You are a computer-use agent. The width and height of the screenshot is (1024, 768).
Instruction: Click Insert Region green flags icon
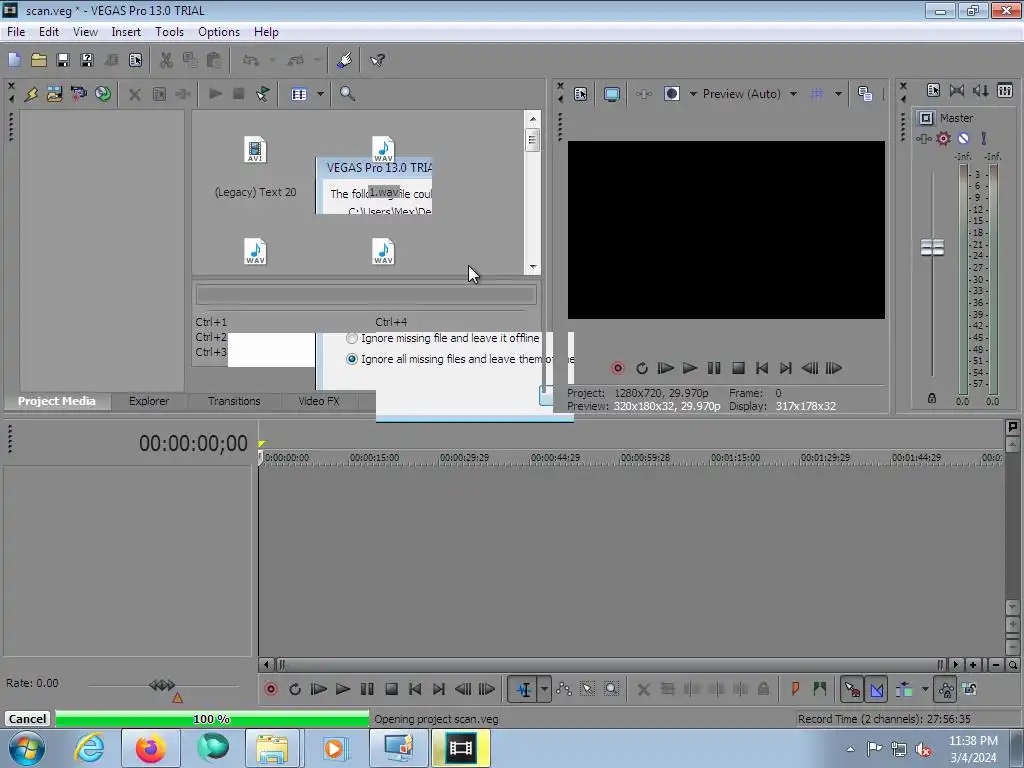820,689
